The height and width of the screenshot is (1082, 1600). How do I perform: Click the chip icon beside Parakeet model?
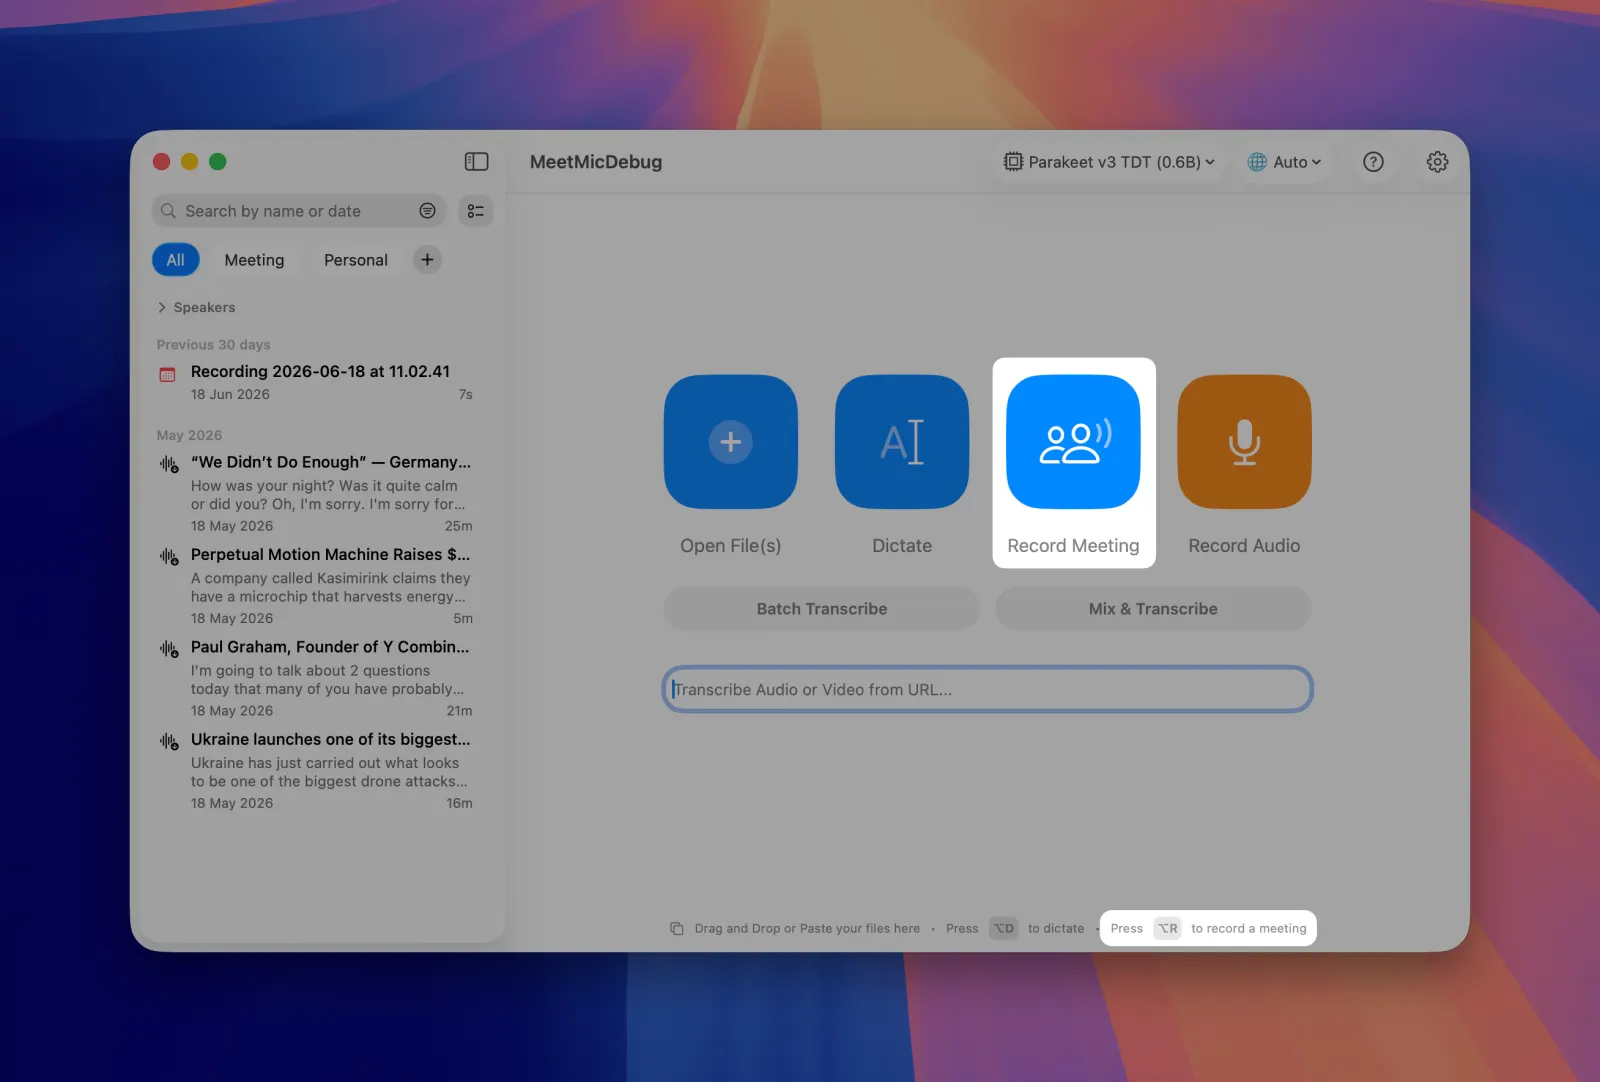[x=1013, y=162]
